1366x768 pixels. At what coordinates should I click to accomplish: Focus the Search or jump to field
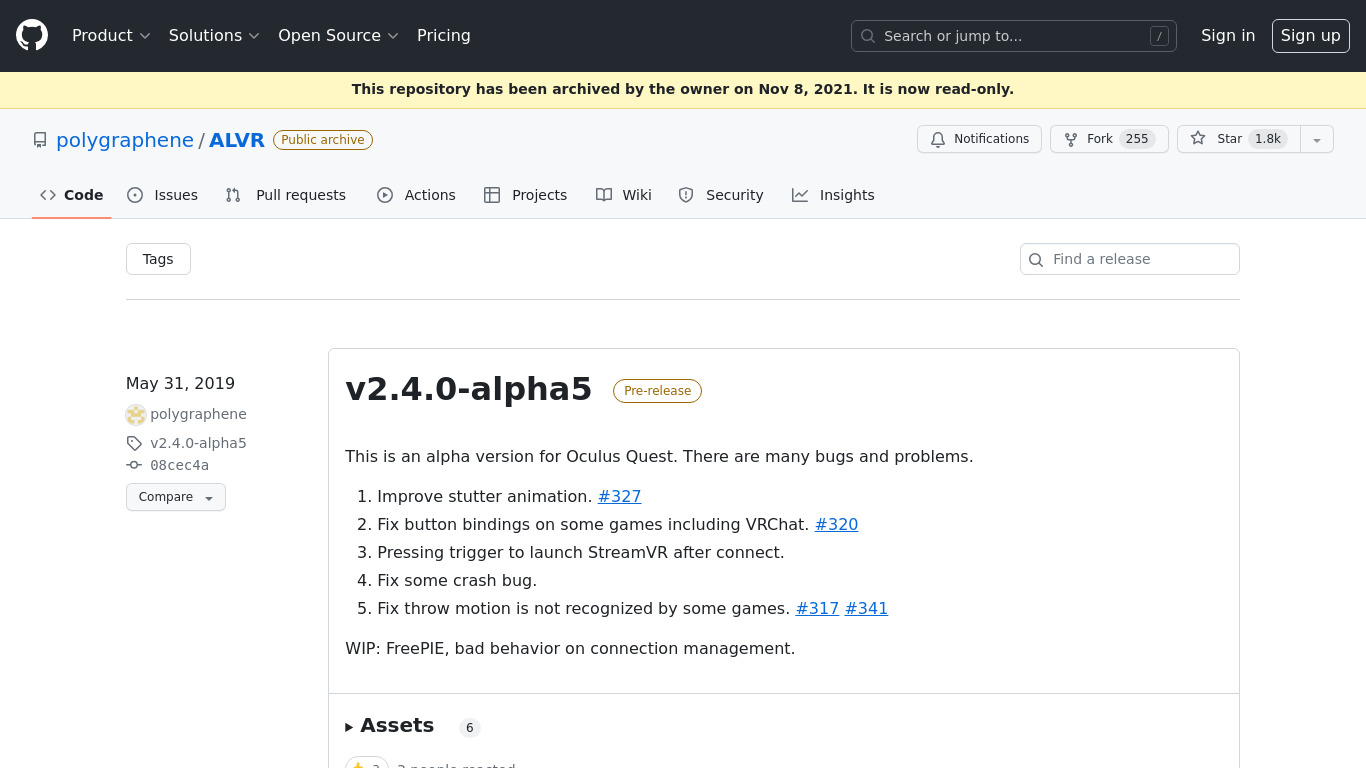(x=1013, y=36)
